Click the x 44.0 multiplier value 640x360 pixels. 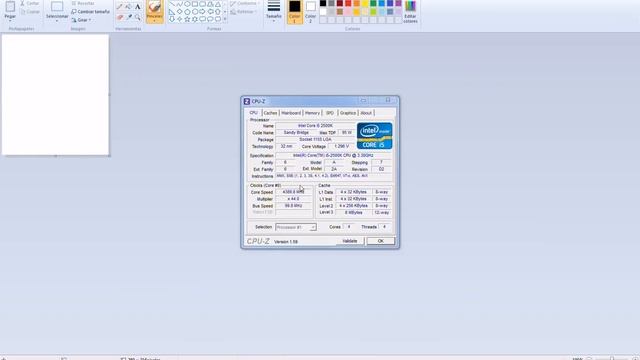(x=293, y=199)
